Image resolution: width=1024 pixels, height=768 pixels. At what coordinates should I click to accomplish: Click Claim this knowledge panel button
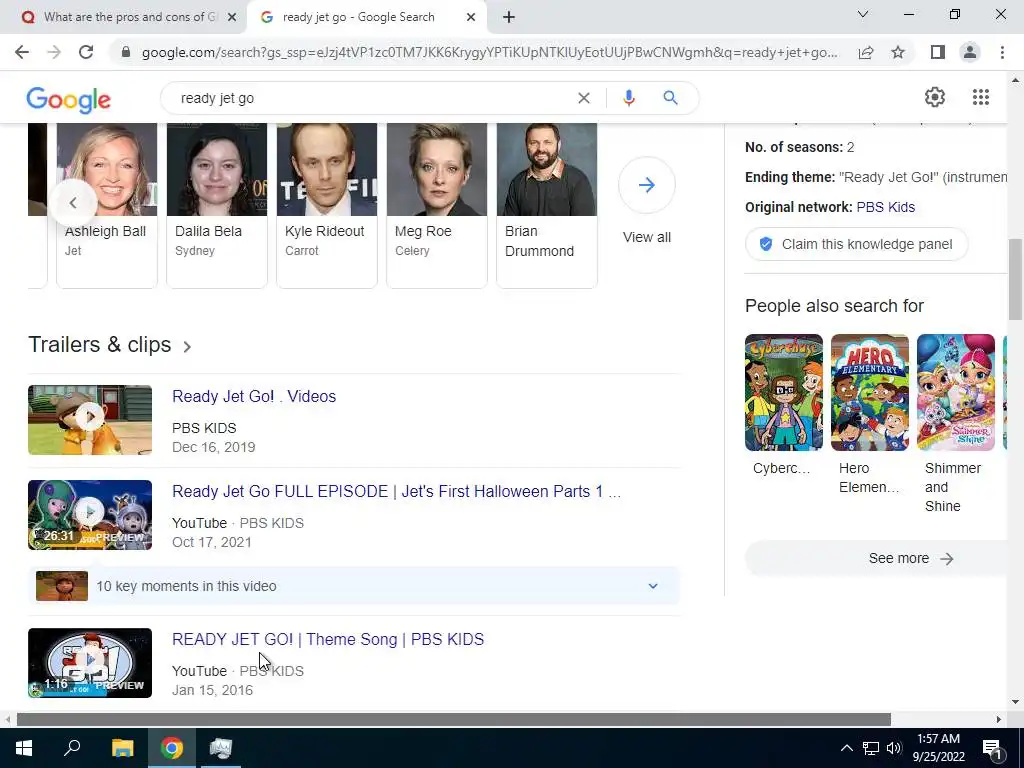point(856,244)
